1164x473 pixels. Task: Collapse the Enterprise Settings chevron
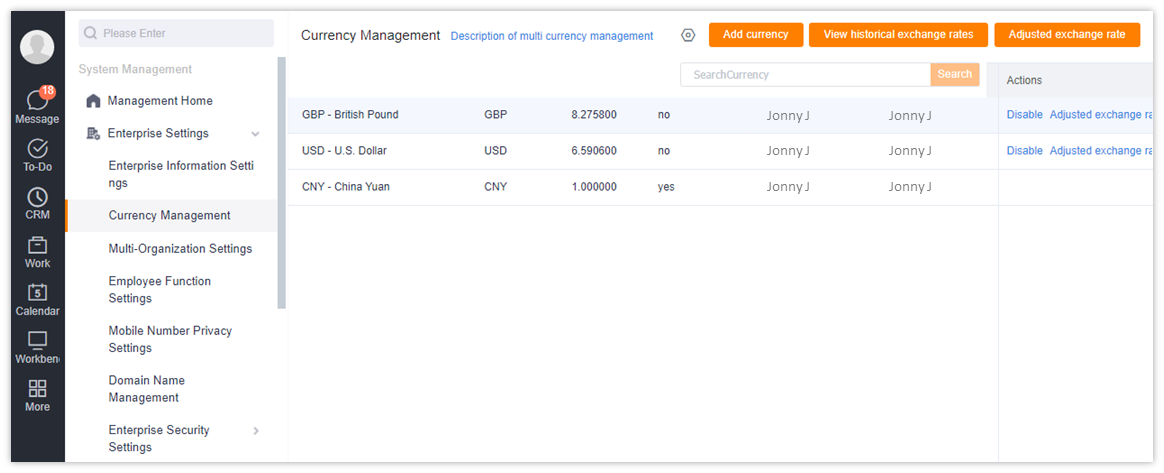coord(255,134)
